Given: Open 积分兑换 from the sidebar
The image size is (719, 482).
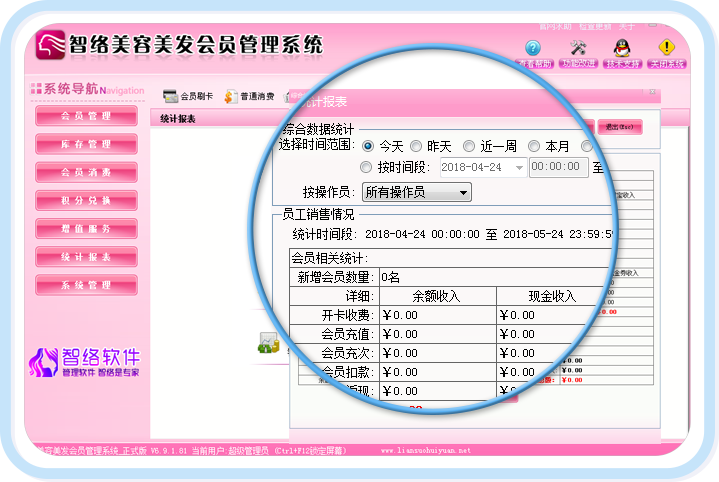Looking at the screenshot, I should point(86,200).
